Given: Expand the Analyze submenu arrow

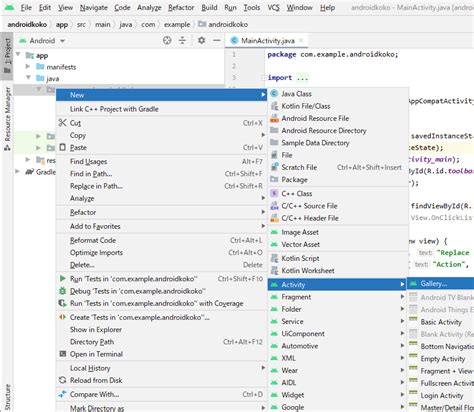Looking at the screenshot, I should click(x=263, y=198).
